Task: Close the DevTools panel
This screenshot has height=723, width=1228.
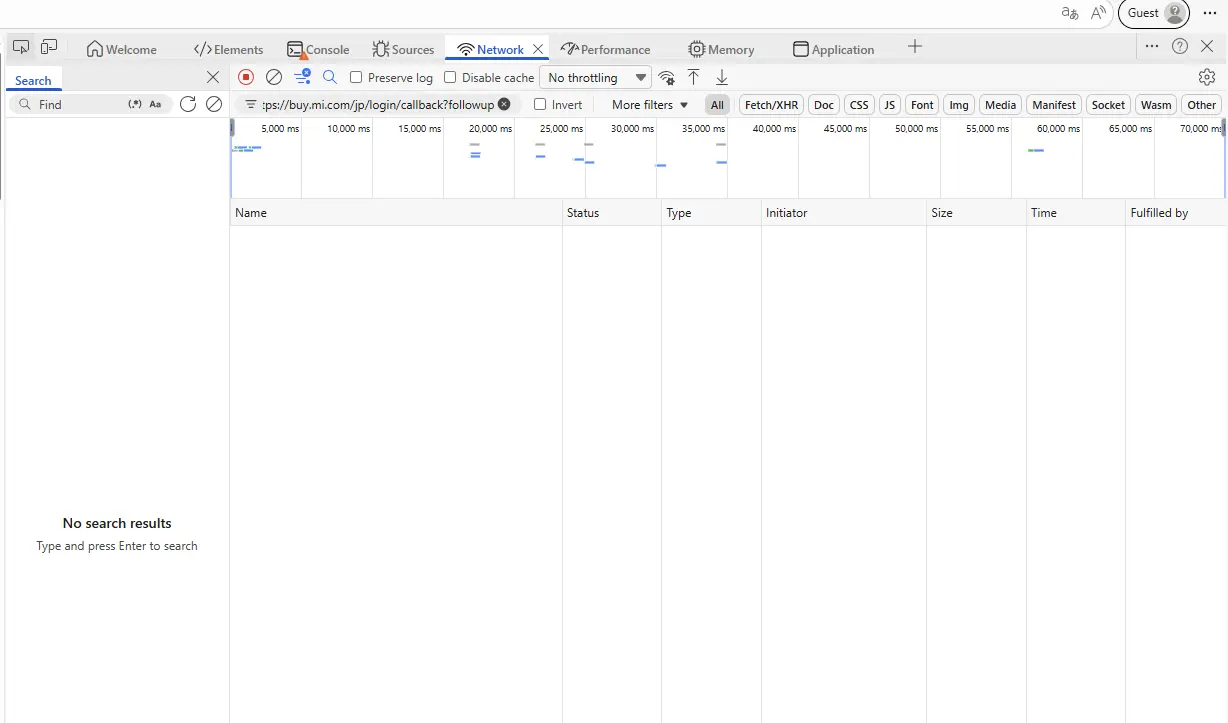Action: tap(1207, 46)
